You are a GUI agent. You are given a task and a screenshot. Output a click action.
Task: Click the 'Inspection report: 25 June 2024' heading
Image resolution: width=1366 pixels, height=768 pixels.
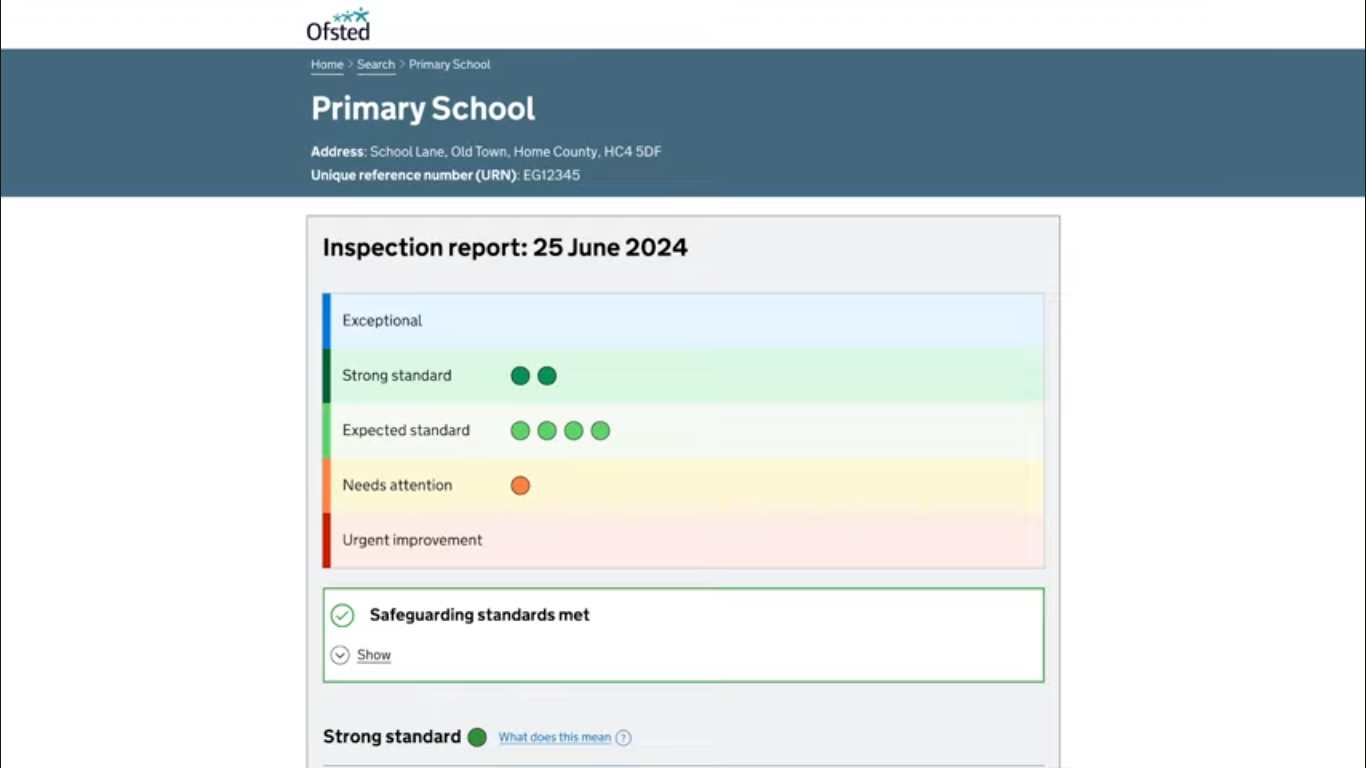[x=505, y=248]
